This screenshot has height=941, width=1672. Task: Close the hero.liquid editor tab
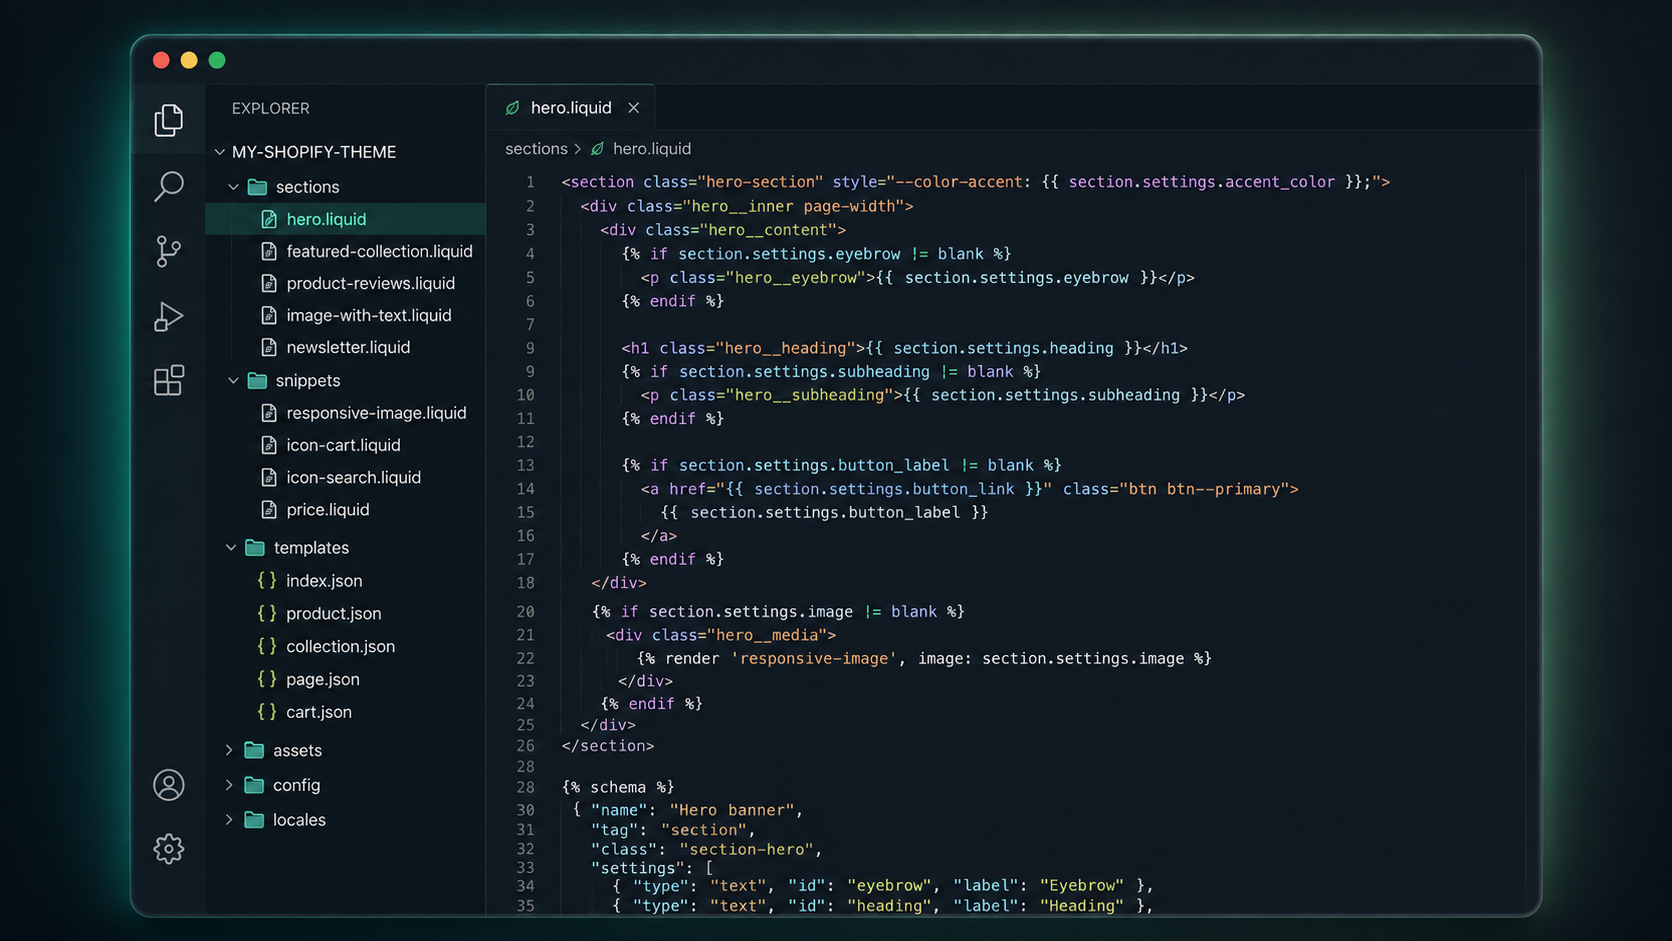[x=633, y=108]
